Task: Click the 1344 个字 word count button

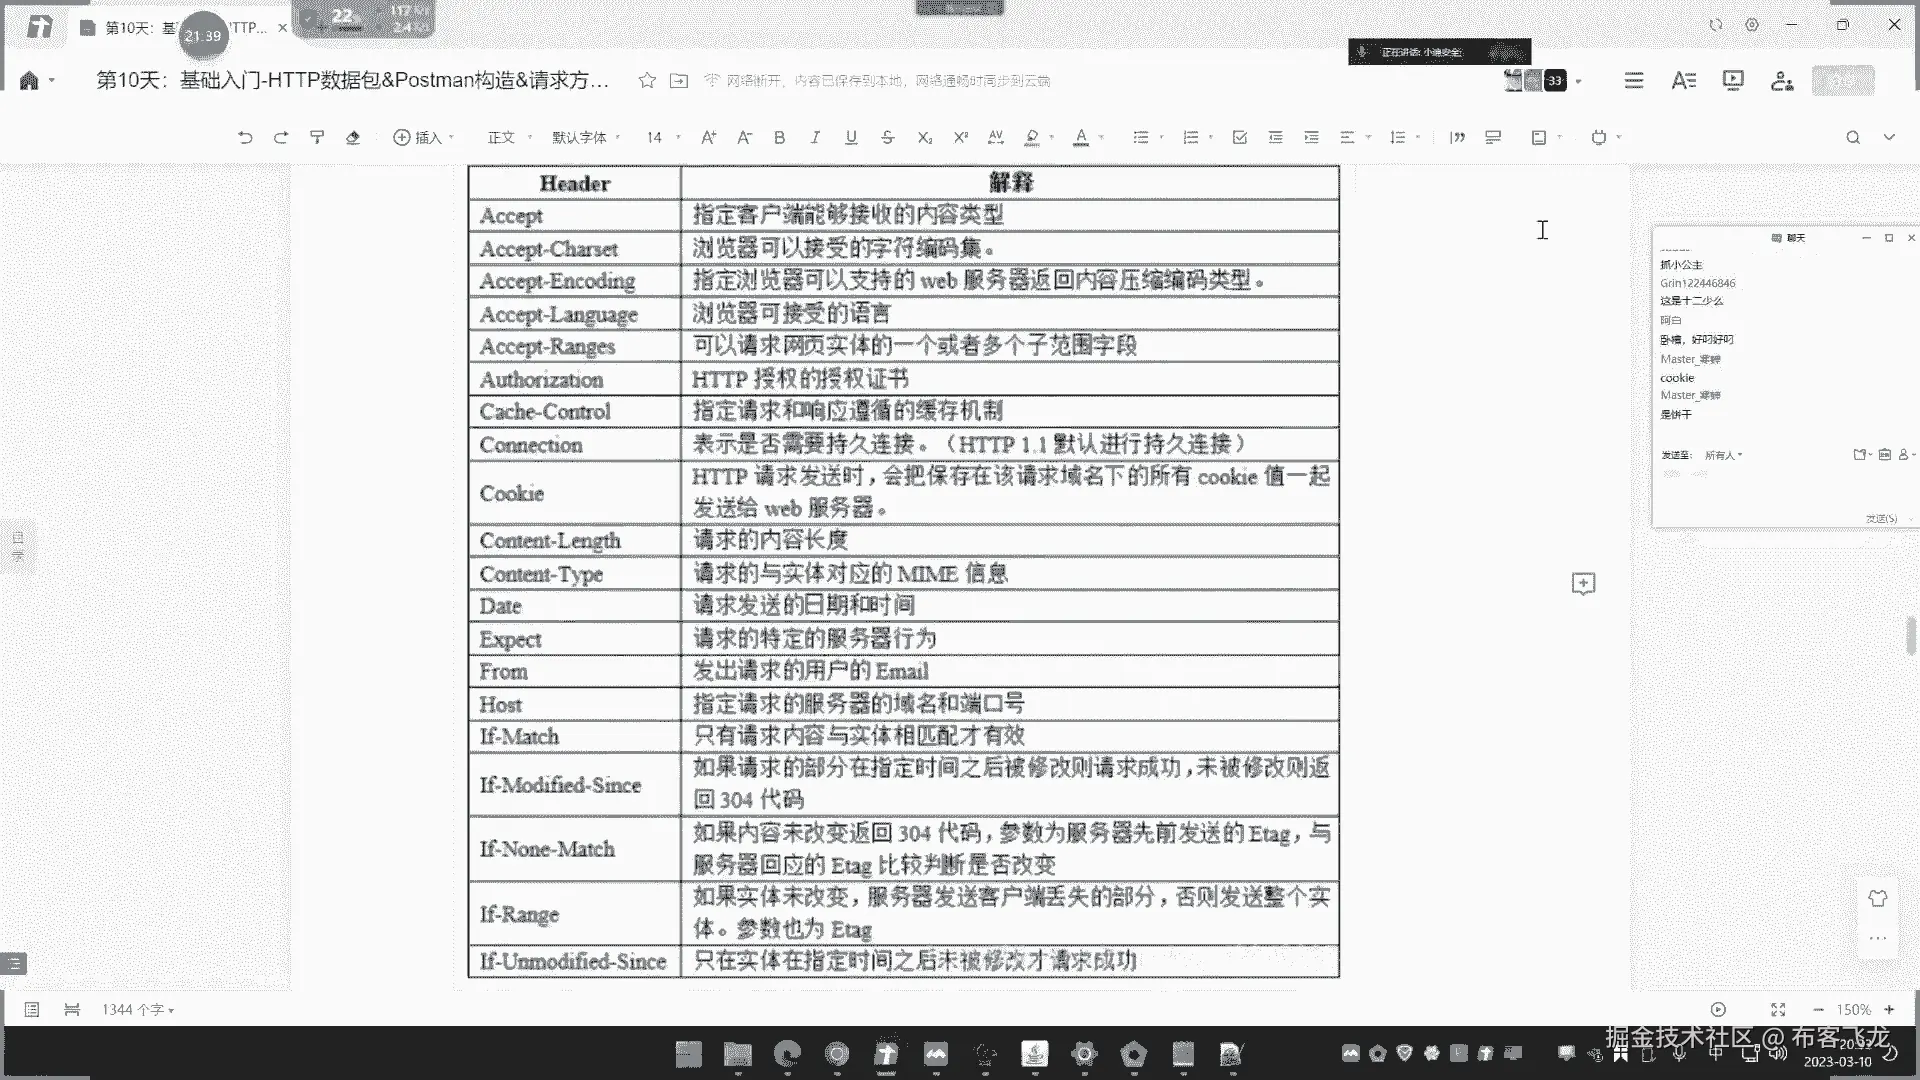Action: click(137, 1010)
